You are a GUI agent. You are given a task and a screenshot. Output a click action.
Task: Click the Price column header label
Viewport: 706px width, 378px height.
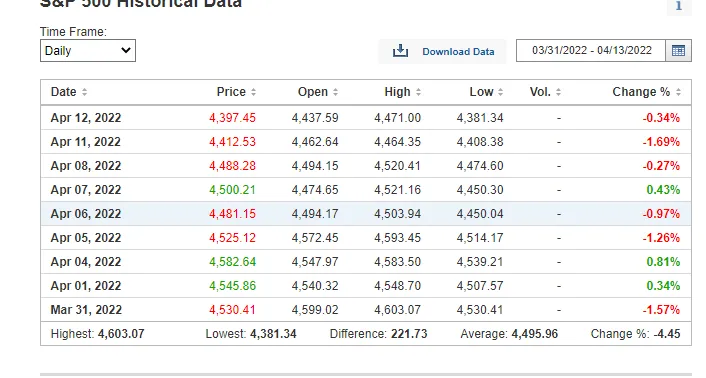231,92
